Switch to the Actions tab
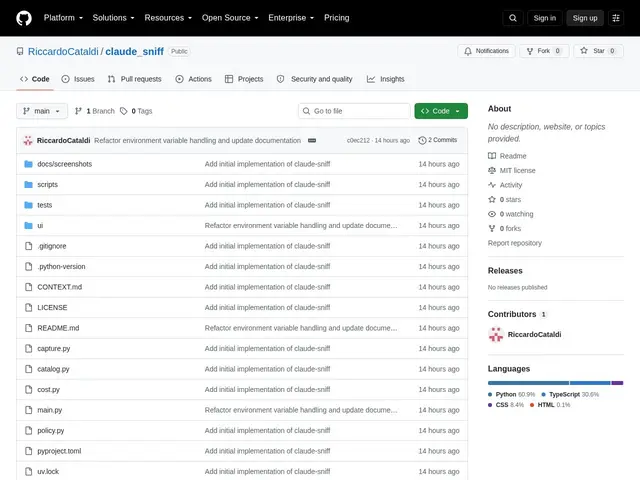Screen dimensions: 640x480 coord(193,79)
